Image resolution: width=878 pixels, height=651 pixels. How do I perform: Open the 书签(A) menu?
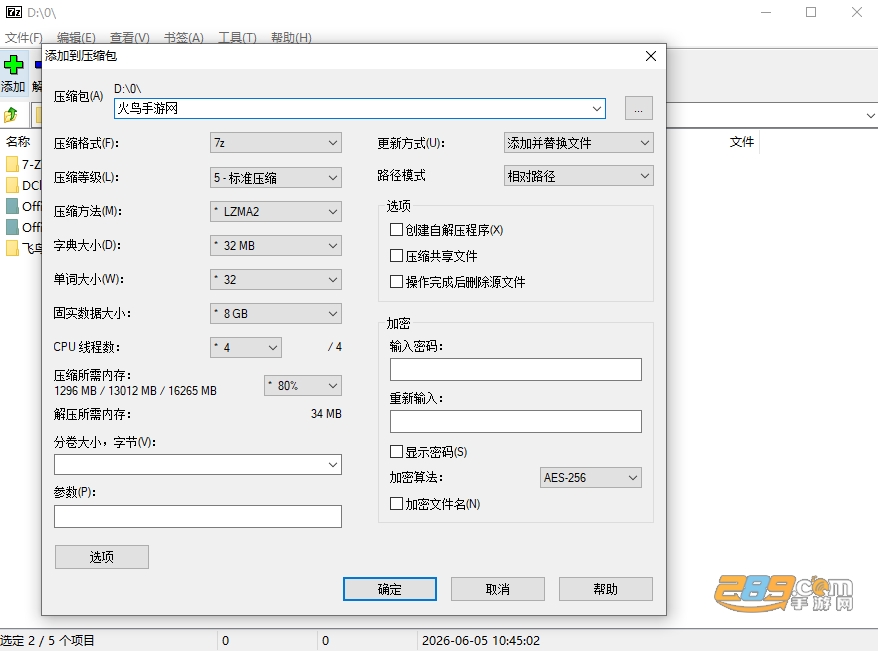(x=184, y=38)
